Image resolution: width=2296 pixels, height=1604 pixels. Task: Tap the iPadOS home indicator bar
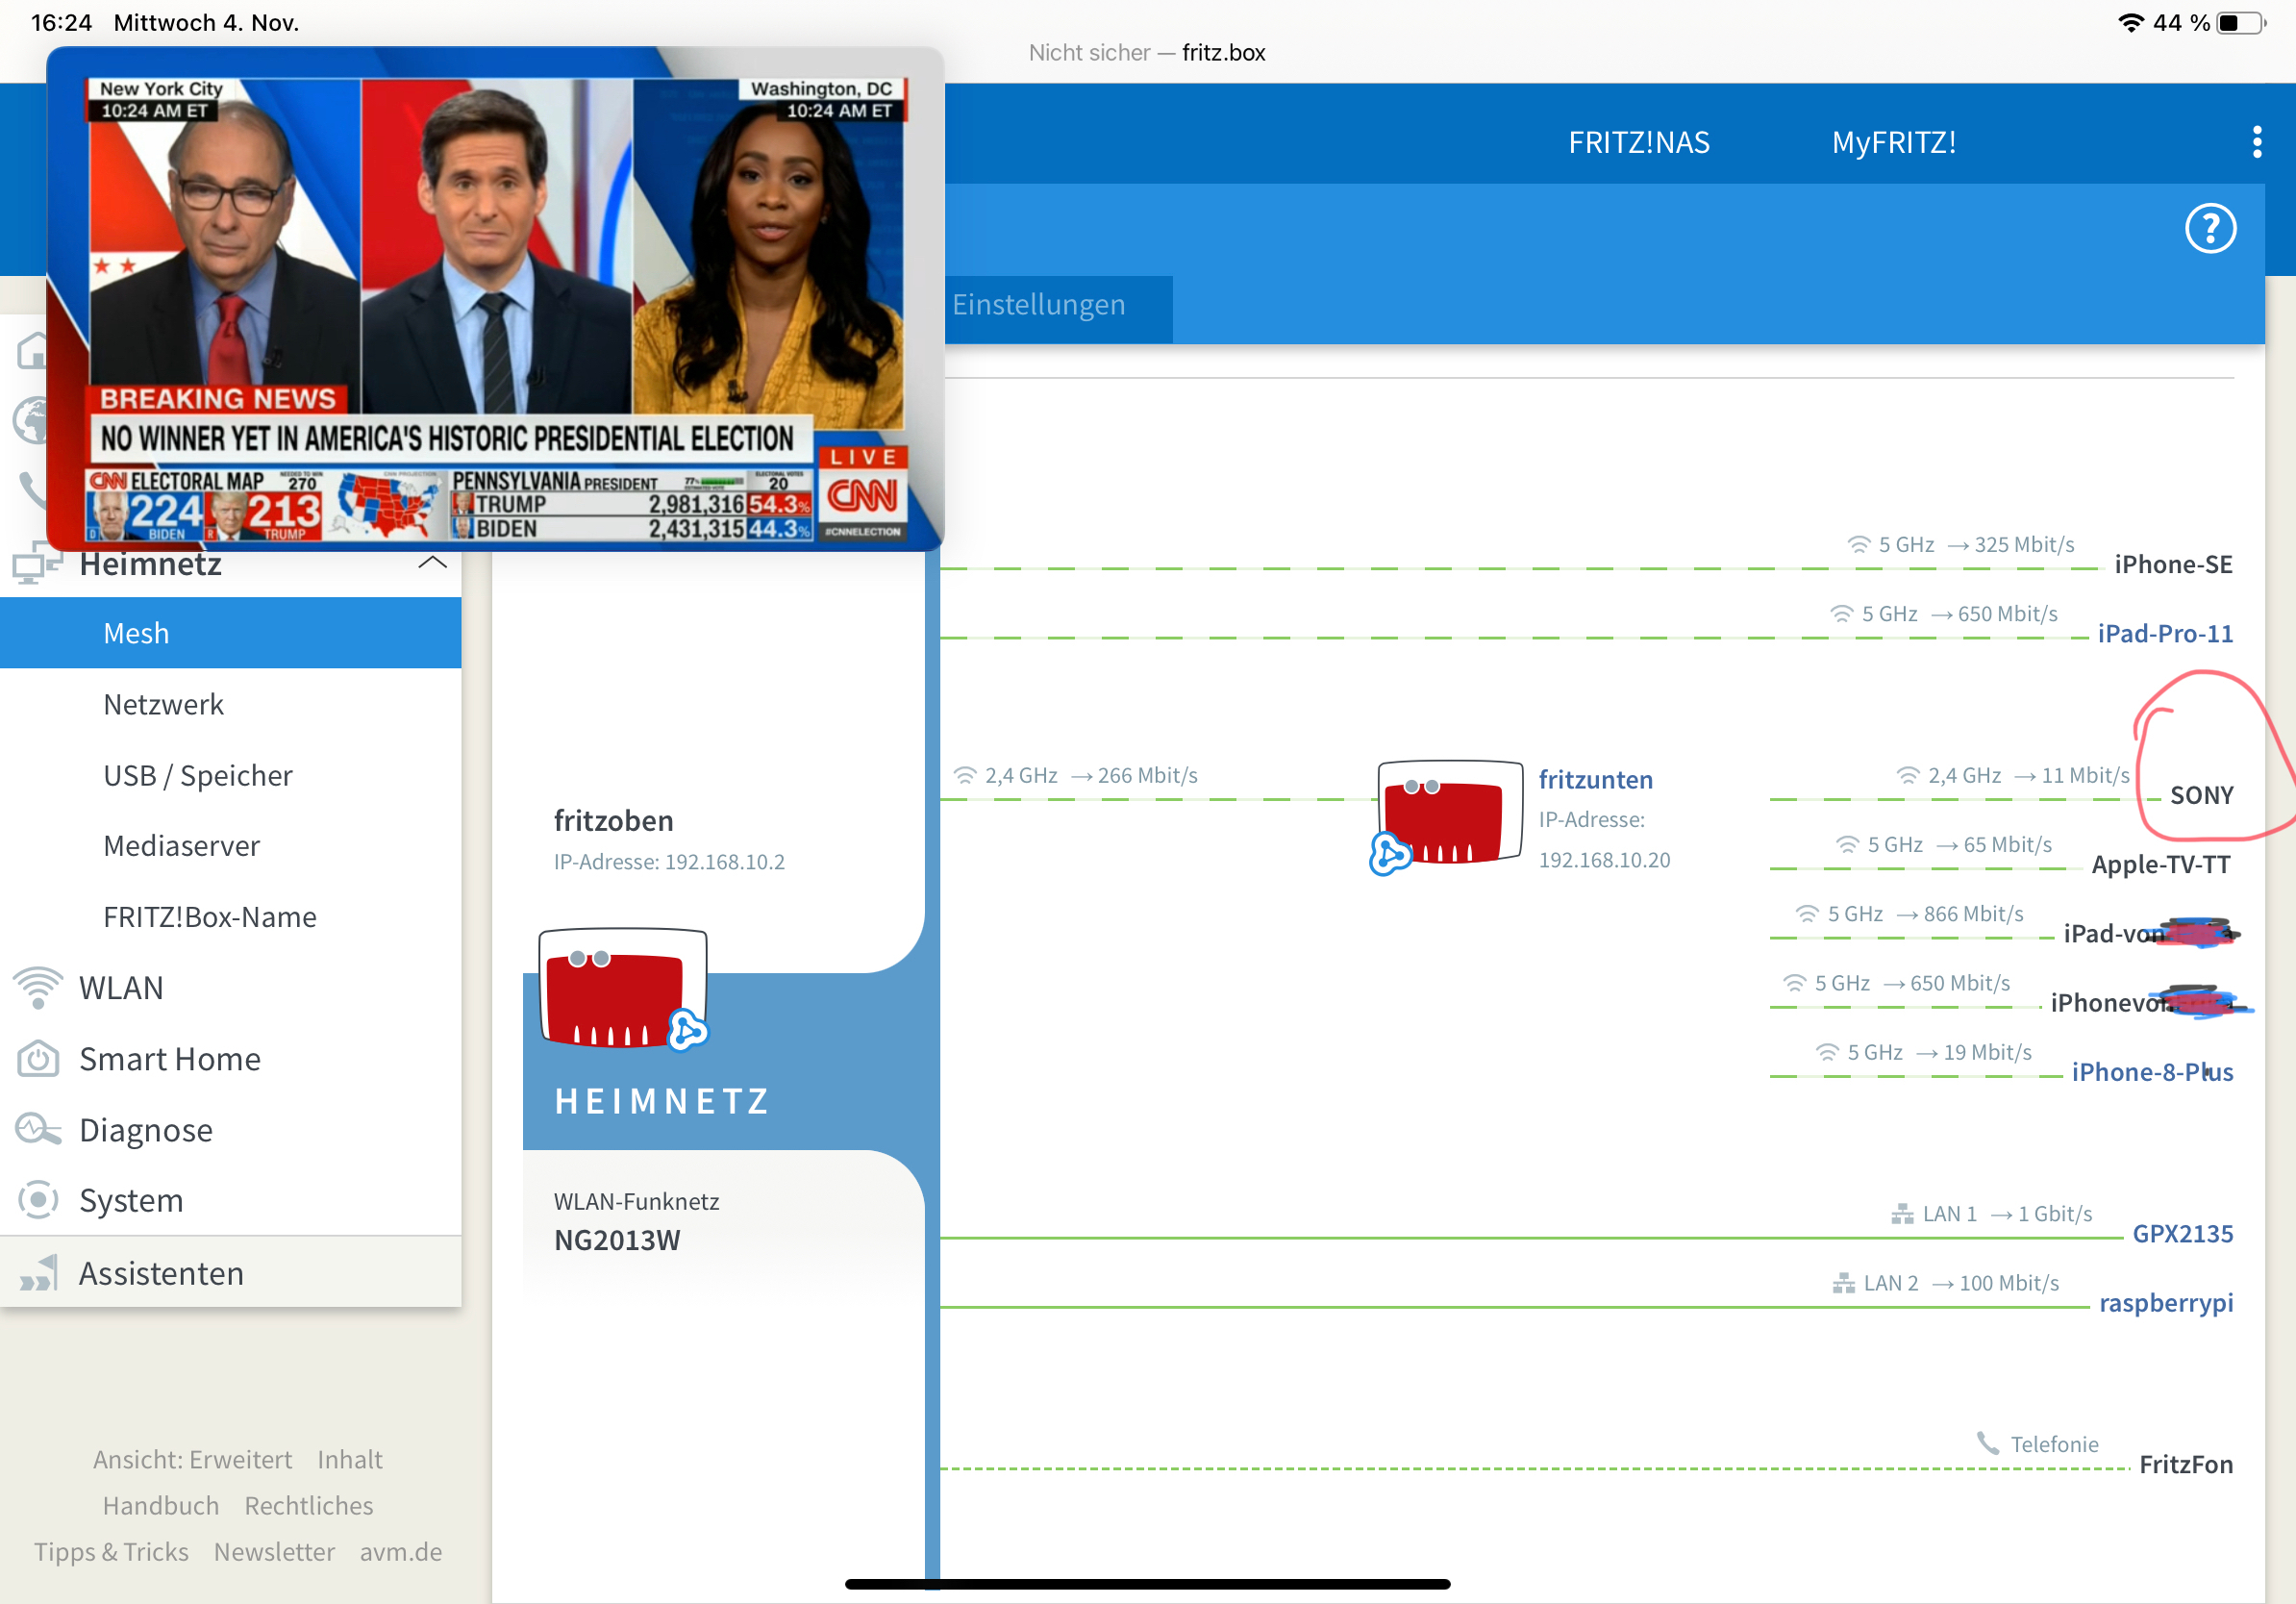coord(1147,1583)
